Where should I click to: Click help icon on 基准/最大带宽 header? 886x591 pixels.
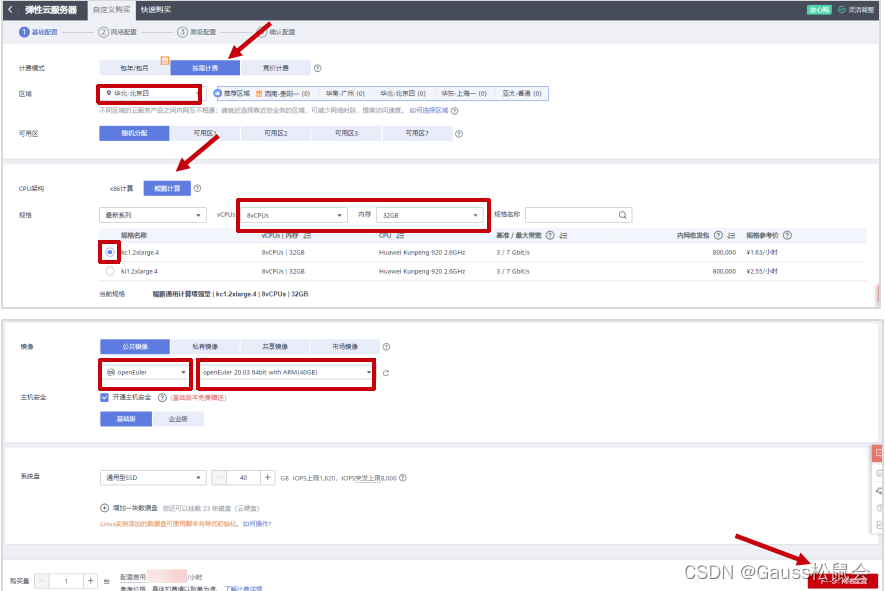550,235
